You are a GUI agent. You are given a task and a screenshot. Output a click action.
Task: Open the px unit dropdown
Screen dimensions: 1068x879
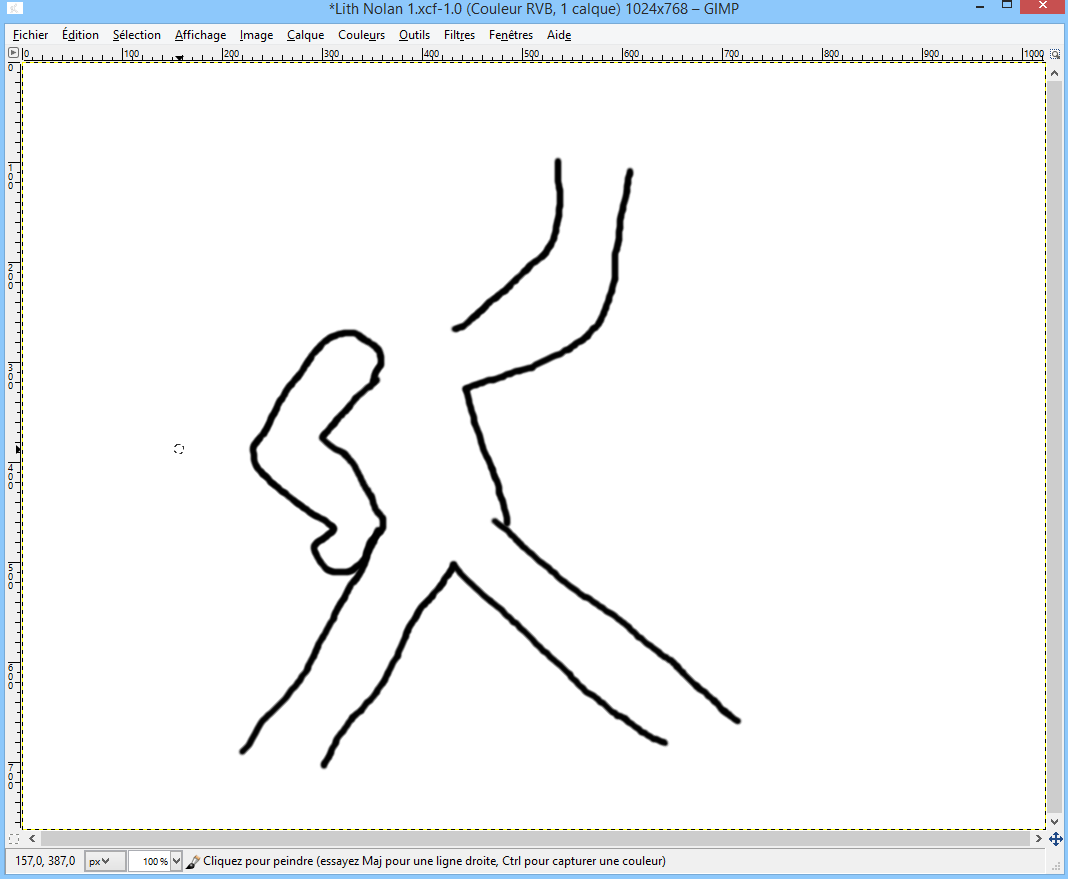[x=104, y=861]
